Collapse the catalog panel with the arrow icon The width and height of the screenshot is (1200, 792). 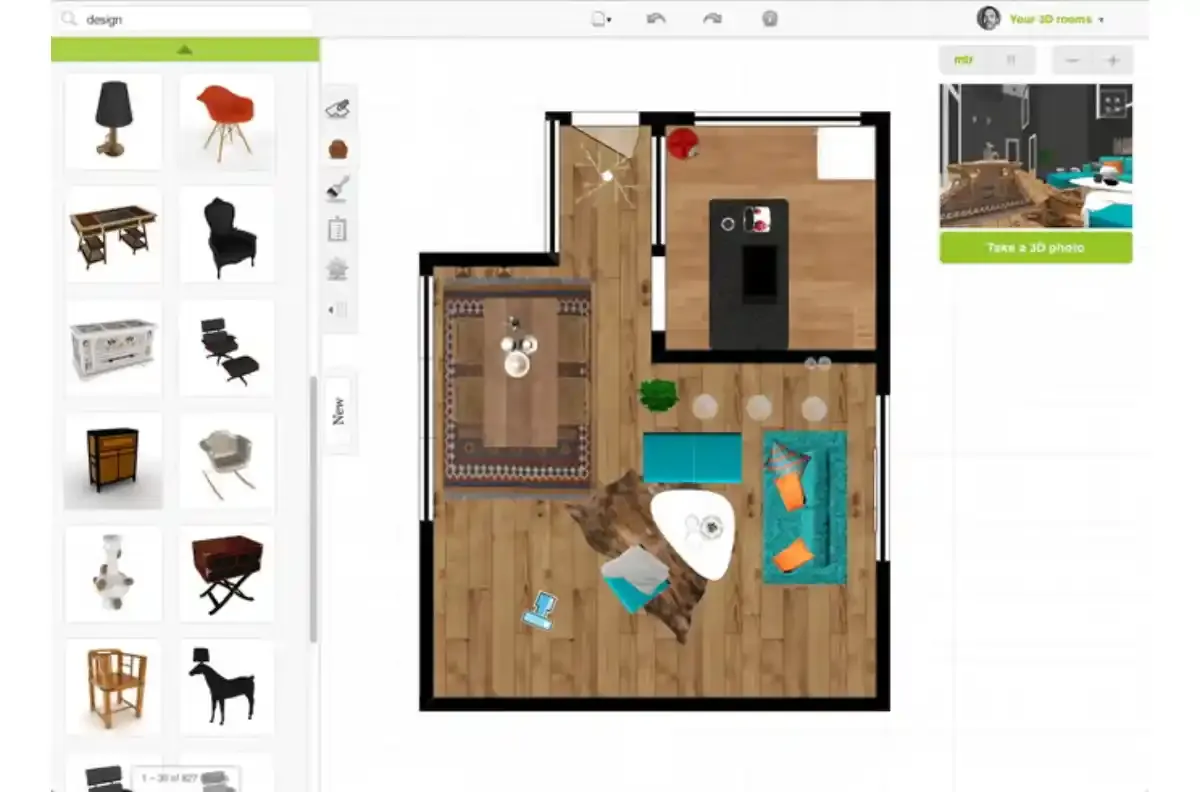(x=337, y=310)
